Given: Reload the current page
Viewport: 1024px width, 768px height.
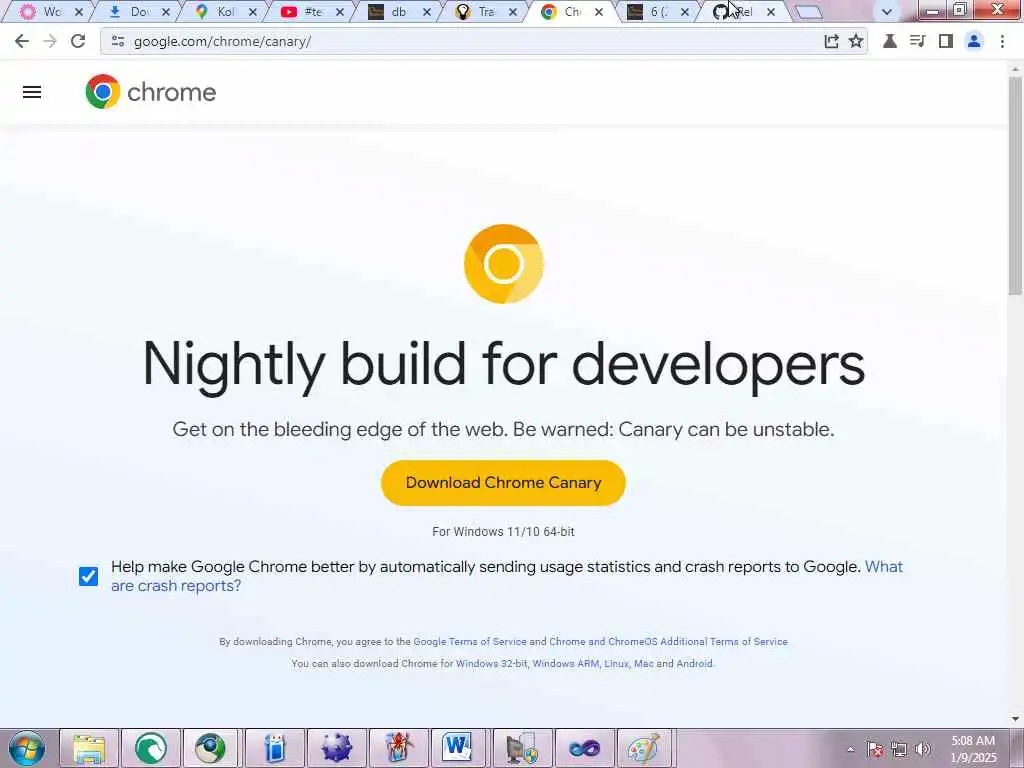Looking at the screenshot, I should click(78, 41).
